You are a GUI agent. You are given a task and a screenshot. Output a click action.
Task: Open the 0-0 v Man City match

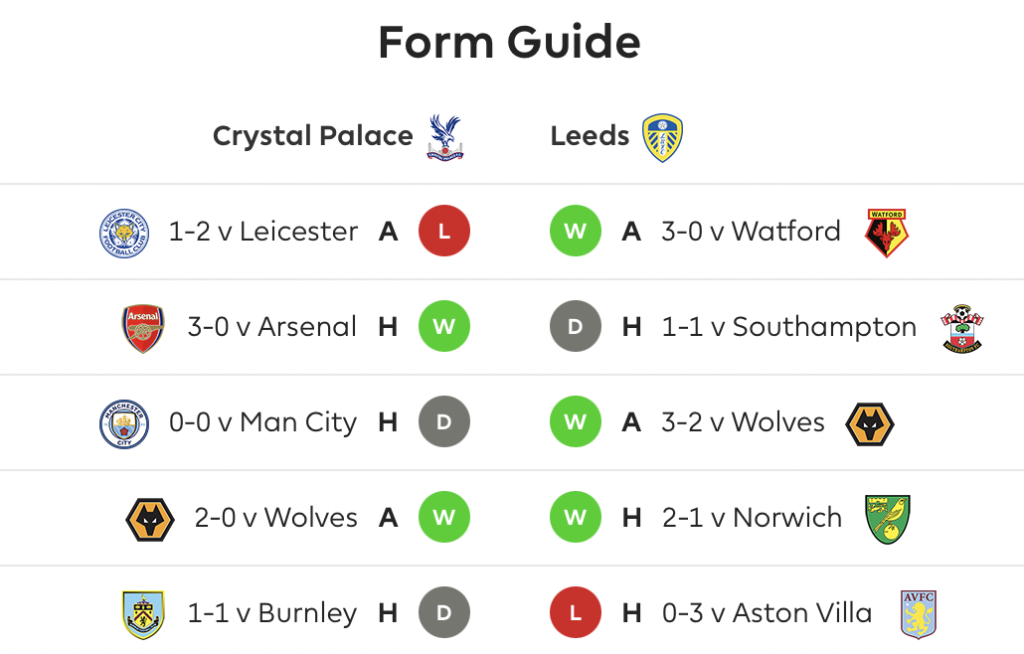[x=263, y=423]
